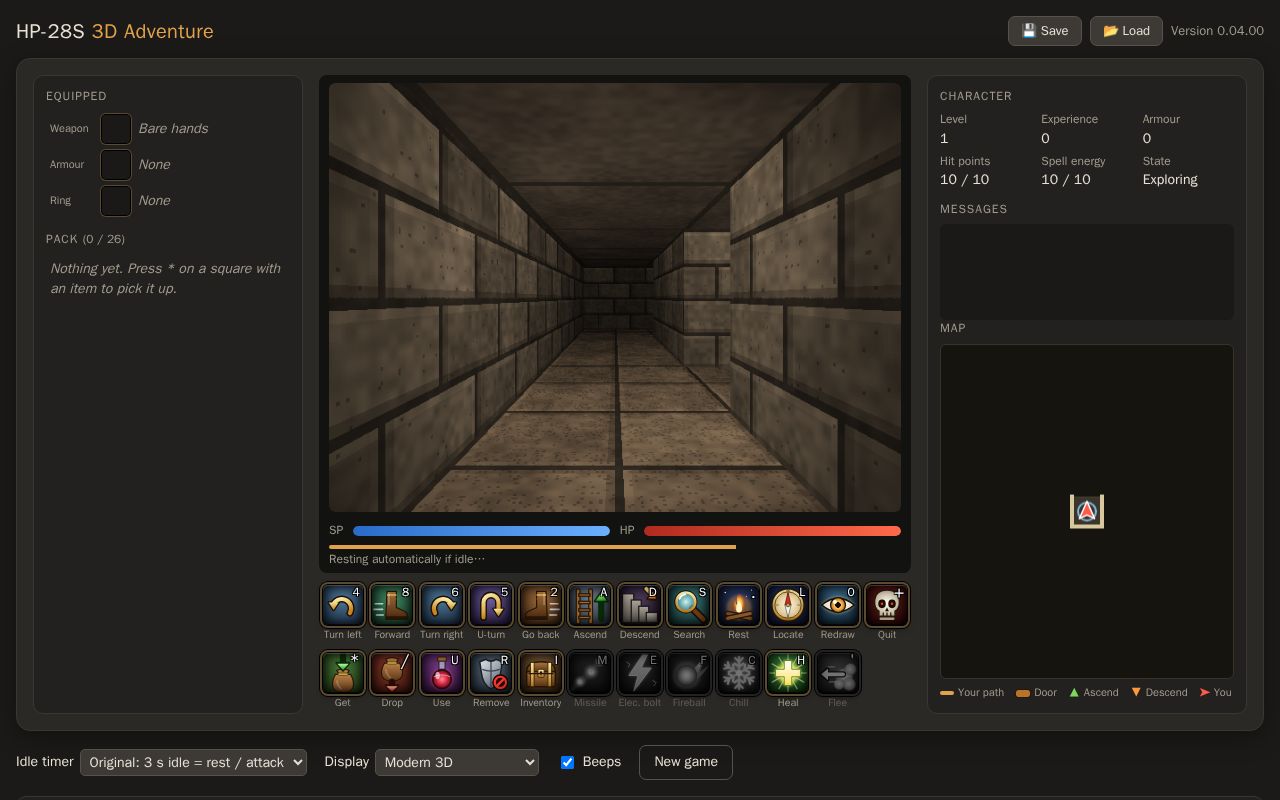Click the Quit skull icon
Image resolution: width=1280 pixels, height=800 pixels.
(x=887, y=605)
